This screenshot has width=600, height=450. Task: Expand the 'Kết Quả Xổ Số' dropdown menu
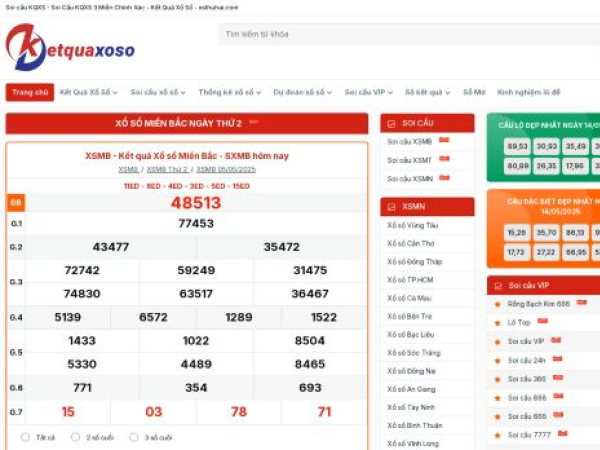coord(88,92)
